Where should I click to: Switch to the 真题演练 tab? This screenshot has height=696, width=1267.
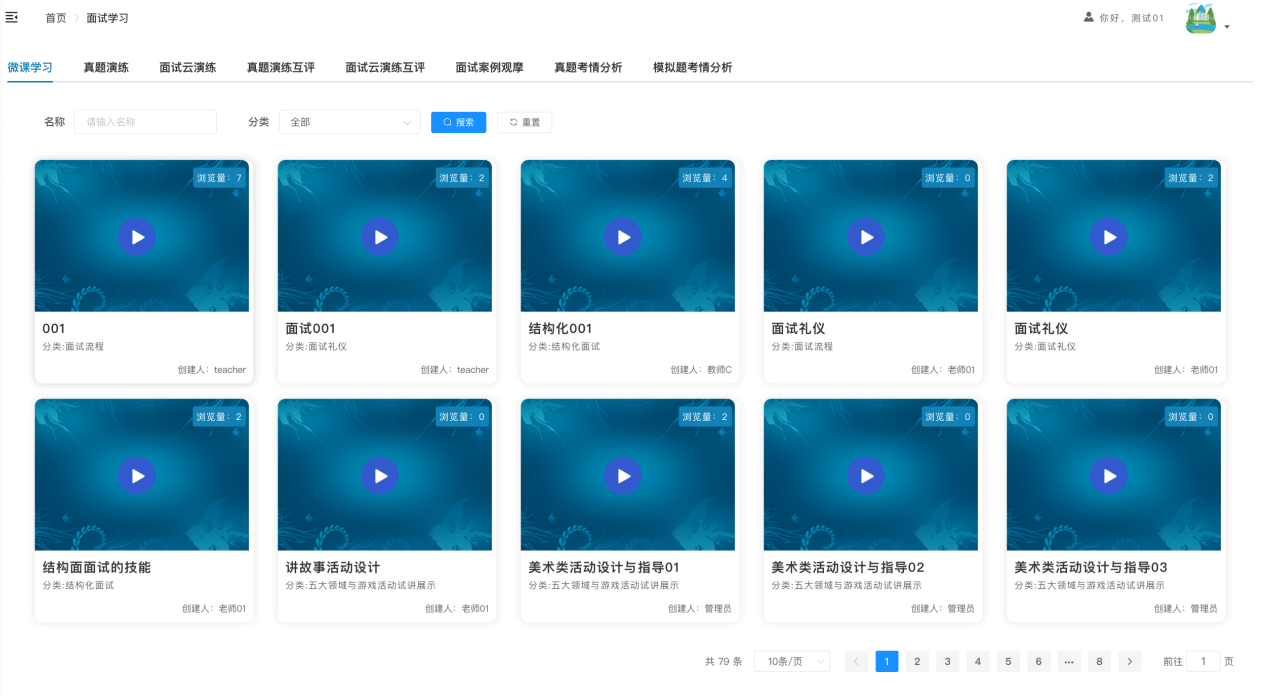[x=106, y=68]
